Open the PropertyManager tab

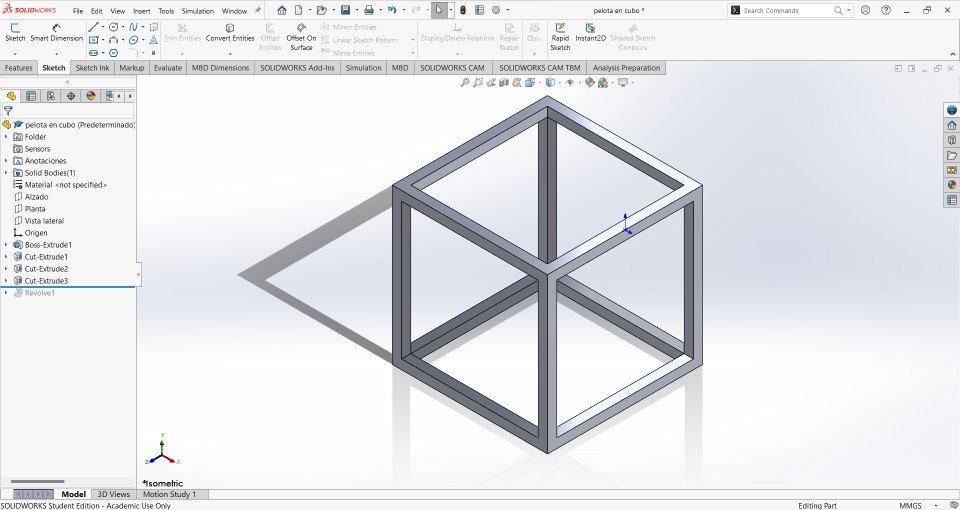pos(31,96)
